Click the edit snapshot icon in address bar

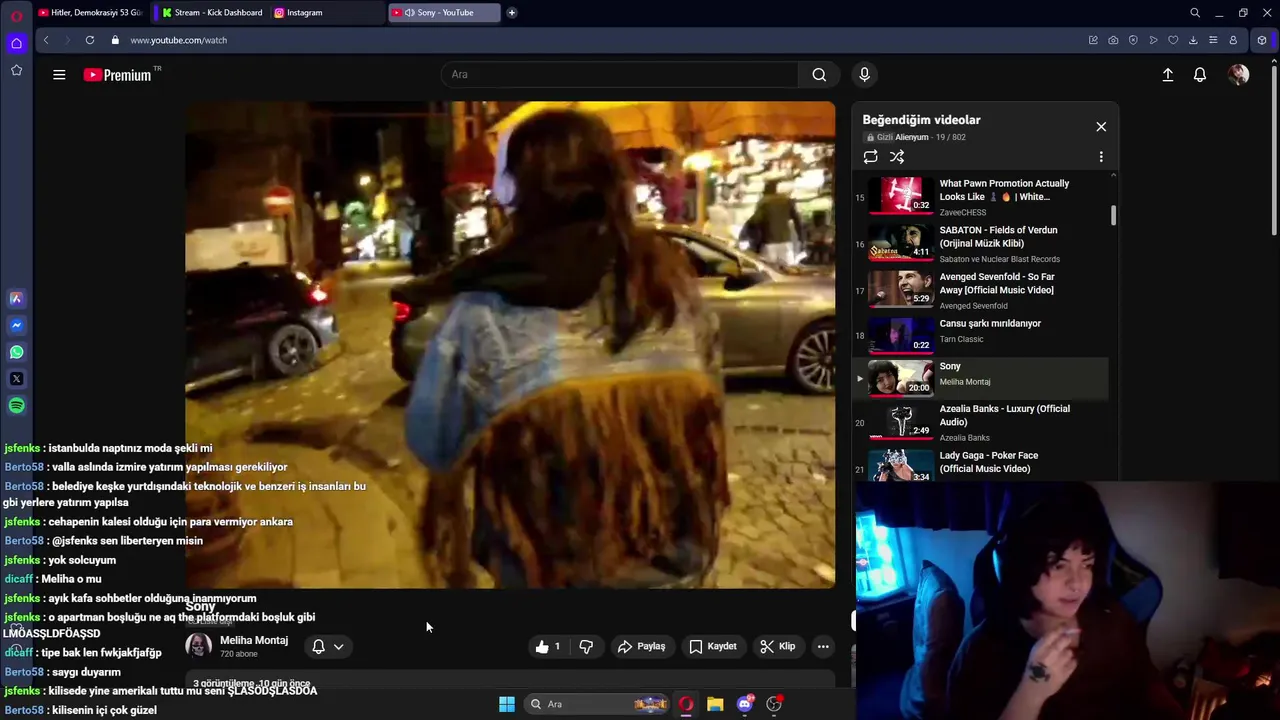click(x=1093, y=40)
